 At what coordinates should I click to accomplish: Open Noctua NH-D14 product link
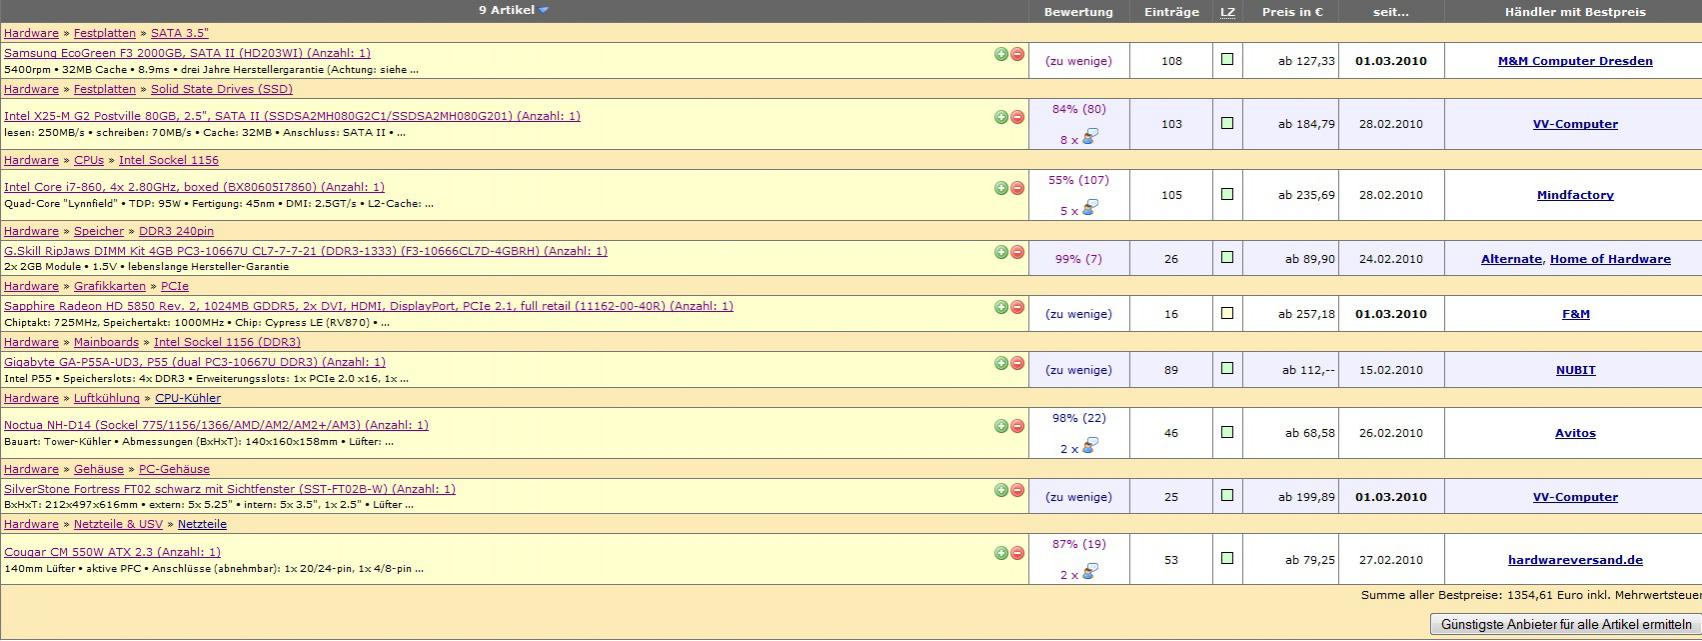point(216,425)
